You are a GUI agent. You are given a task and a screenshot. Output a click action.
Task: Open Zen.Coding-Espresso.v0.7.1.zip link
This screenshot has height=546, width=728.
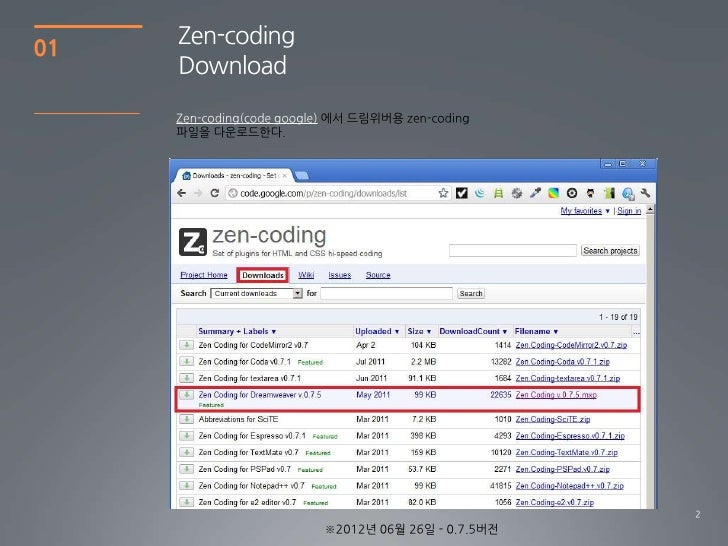[570, 436]
